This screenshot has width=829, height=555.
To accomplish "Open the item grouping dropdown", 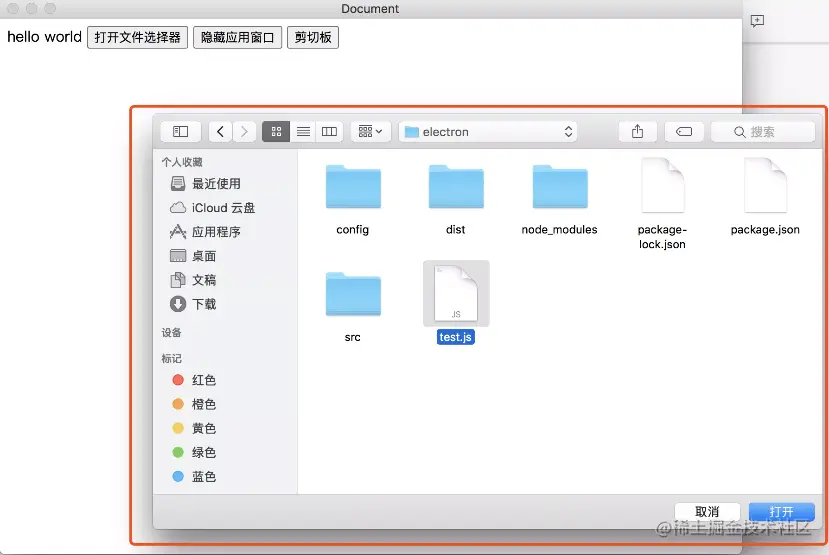I will click(x=371, y=132).
